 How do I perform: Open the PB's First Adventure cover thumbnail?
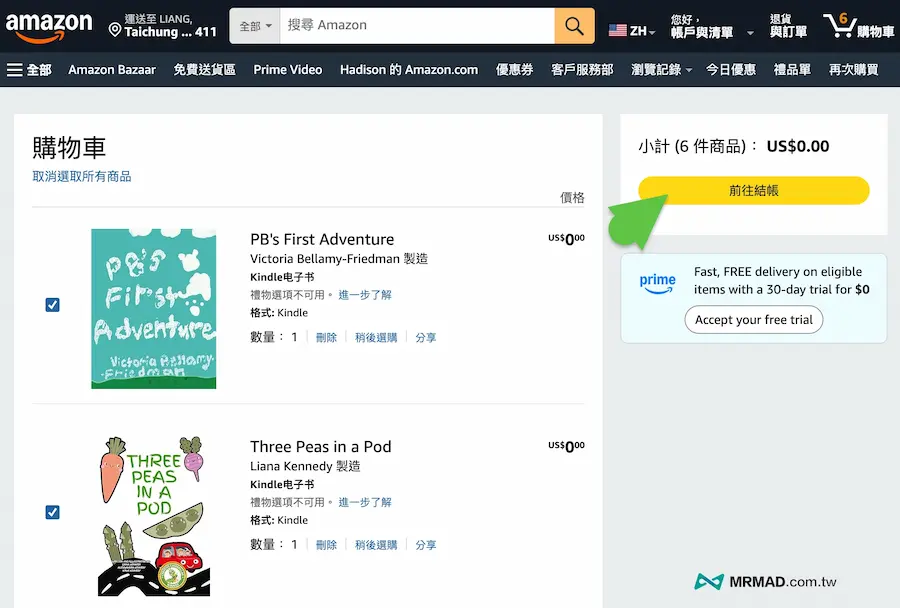coord(153,309)
